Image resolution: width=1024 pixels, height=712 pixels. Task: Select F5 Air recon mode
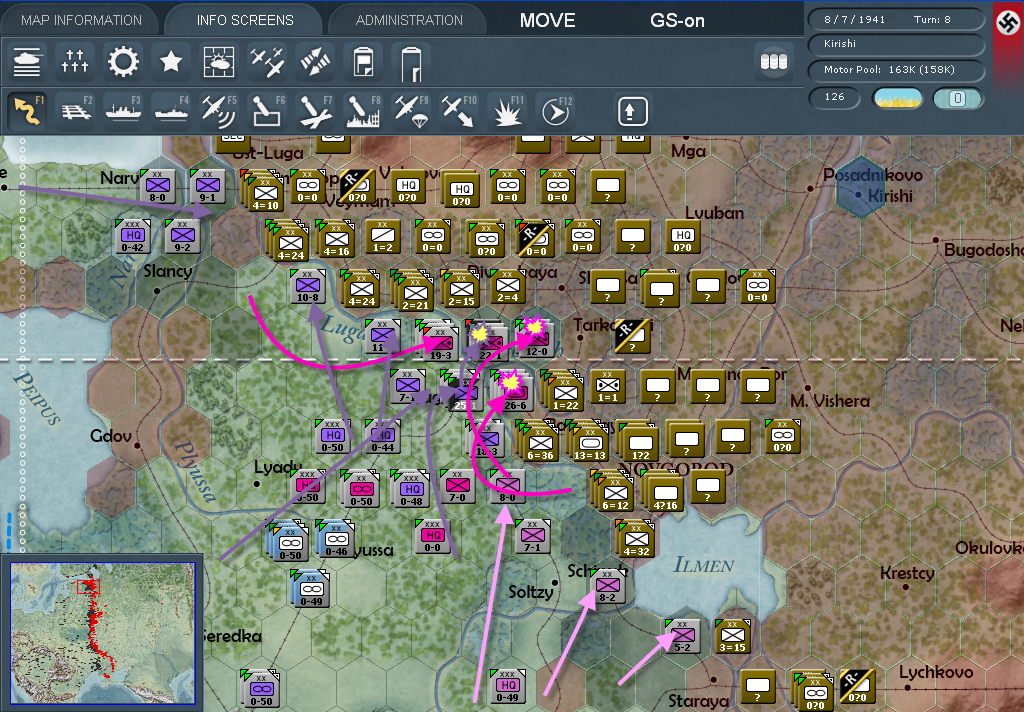click(x=219, y=110)
